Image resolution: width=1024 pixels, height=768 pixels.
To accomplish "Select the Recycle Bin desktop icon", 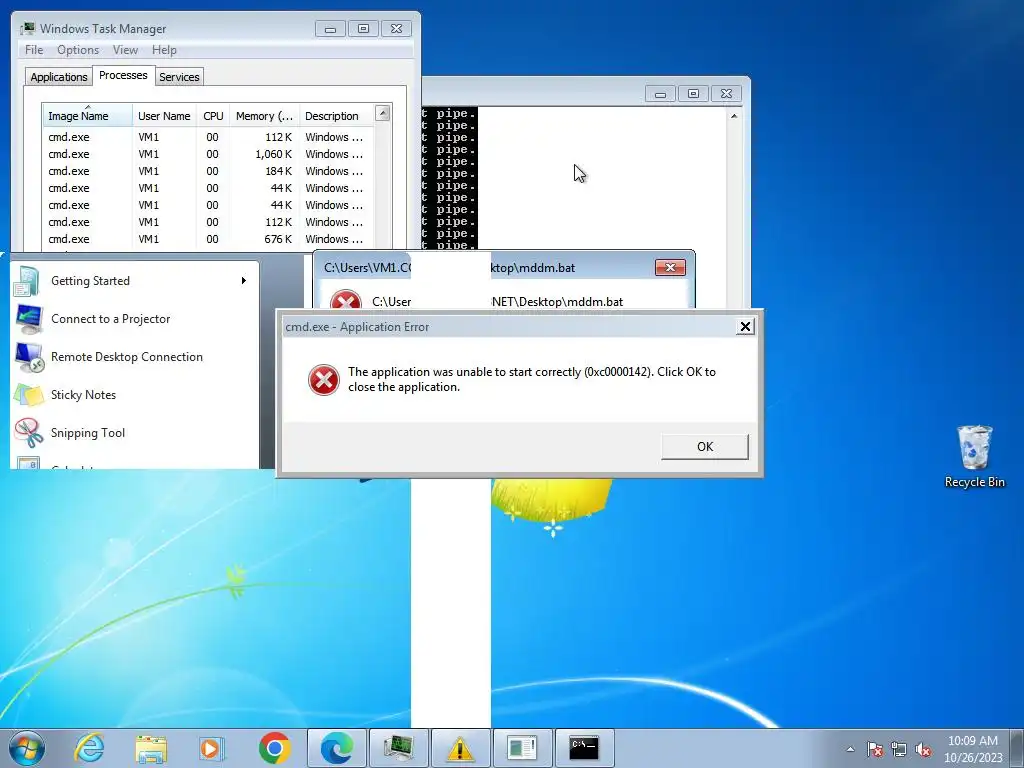I will (x=974, y=456).
